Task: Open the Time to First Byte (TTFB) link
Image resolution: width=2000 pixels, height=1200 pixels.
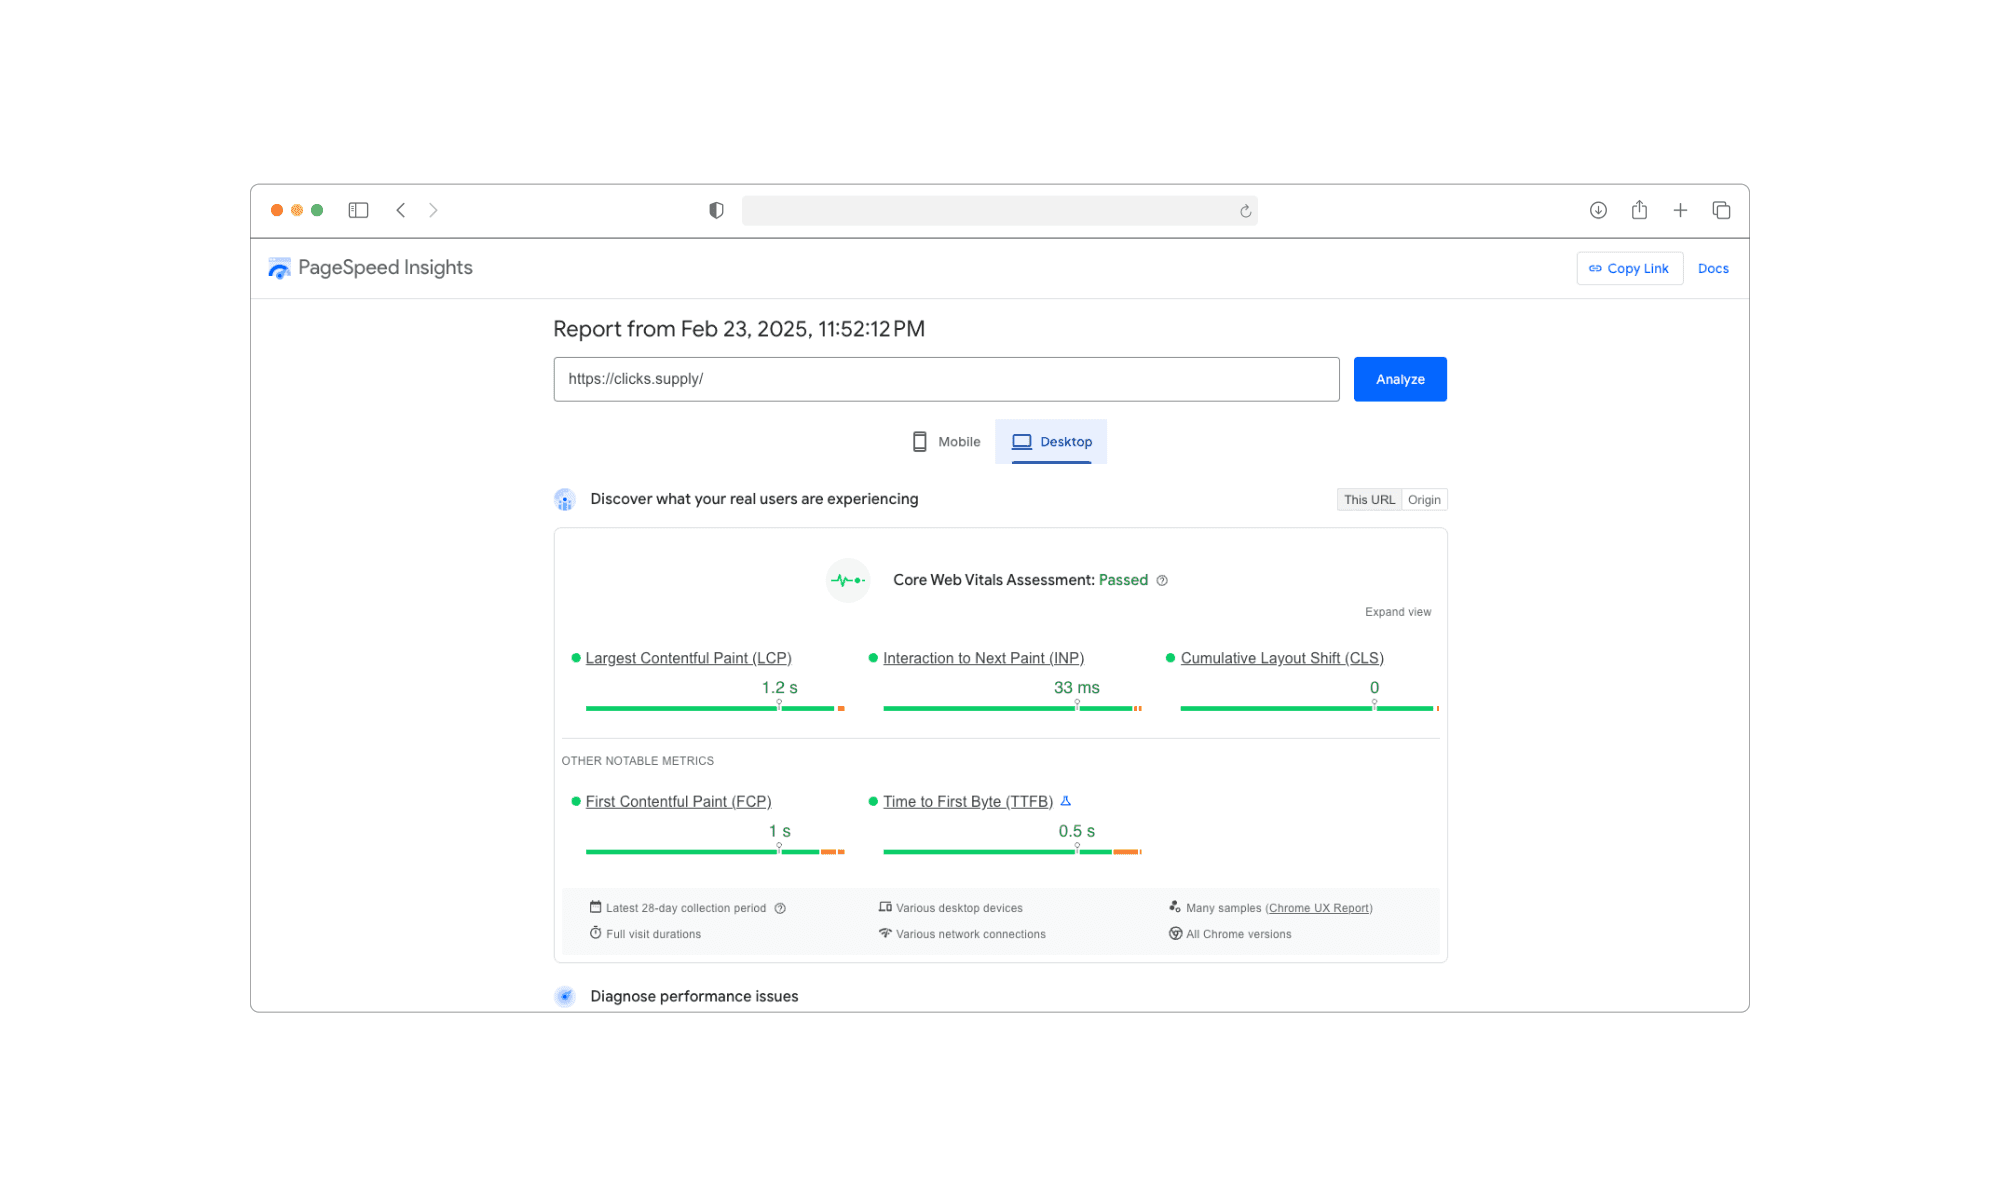Action: [x=968, y=801]
